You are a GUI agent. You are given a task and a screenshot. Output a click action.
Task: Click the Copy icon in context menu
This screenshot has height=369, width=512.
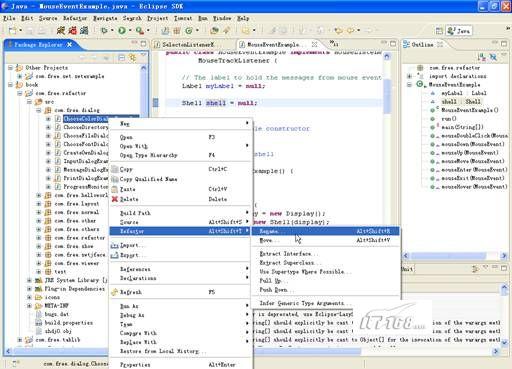(x=115, y=169)
